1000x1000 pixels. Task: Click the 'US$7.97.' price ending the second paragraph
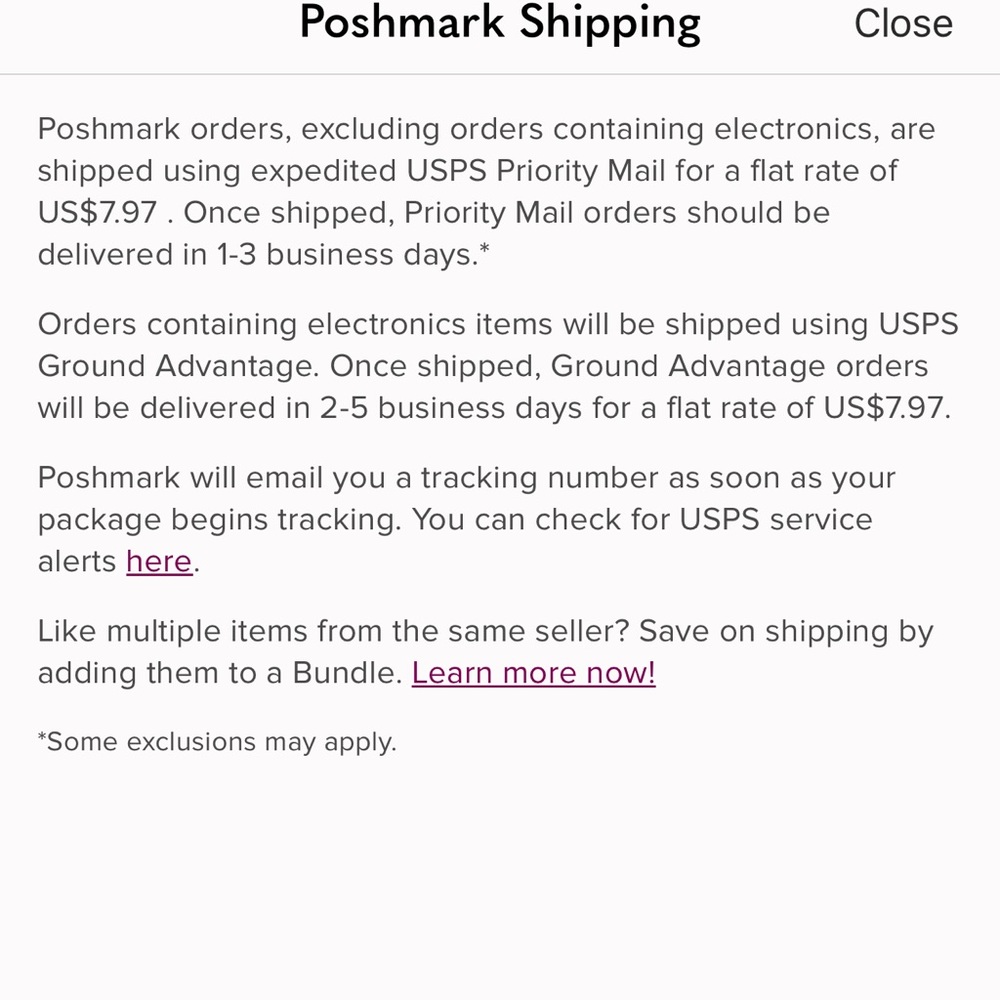pos(886,408)
